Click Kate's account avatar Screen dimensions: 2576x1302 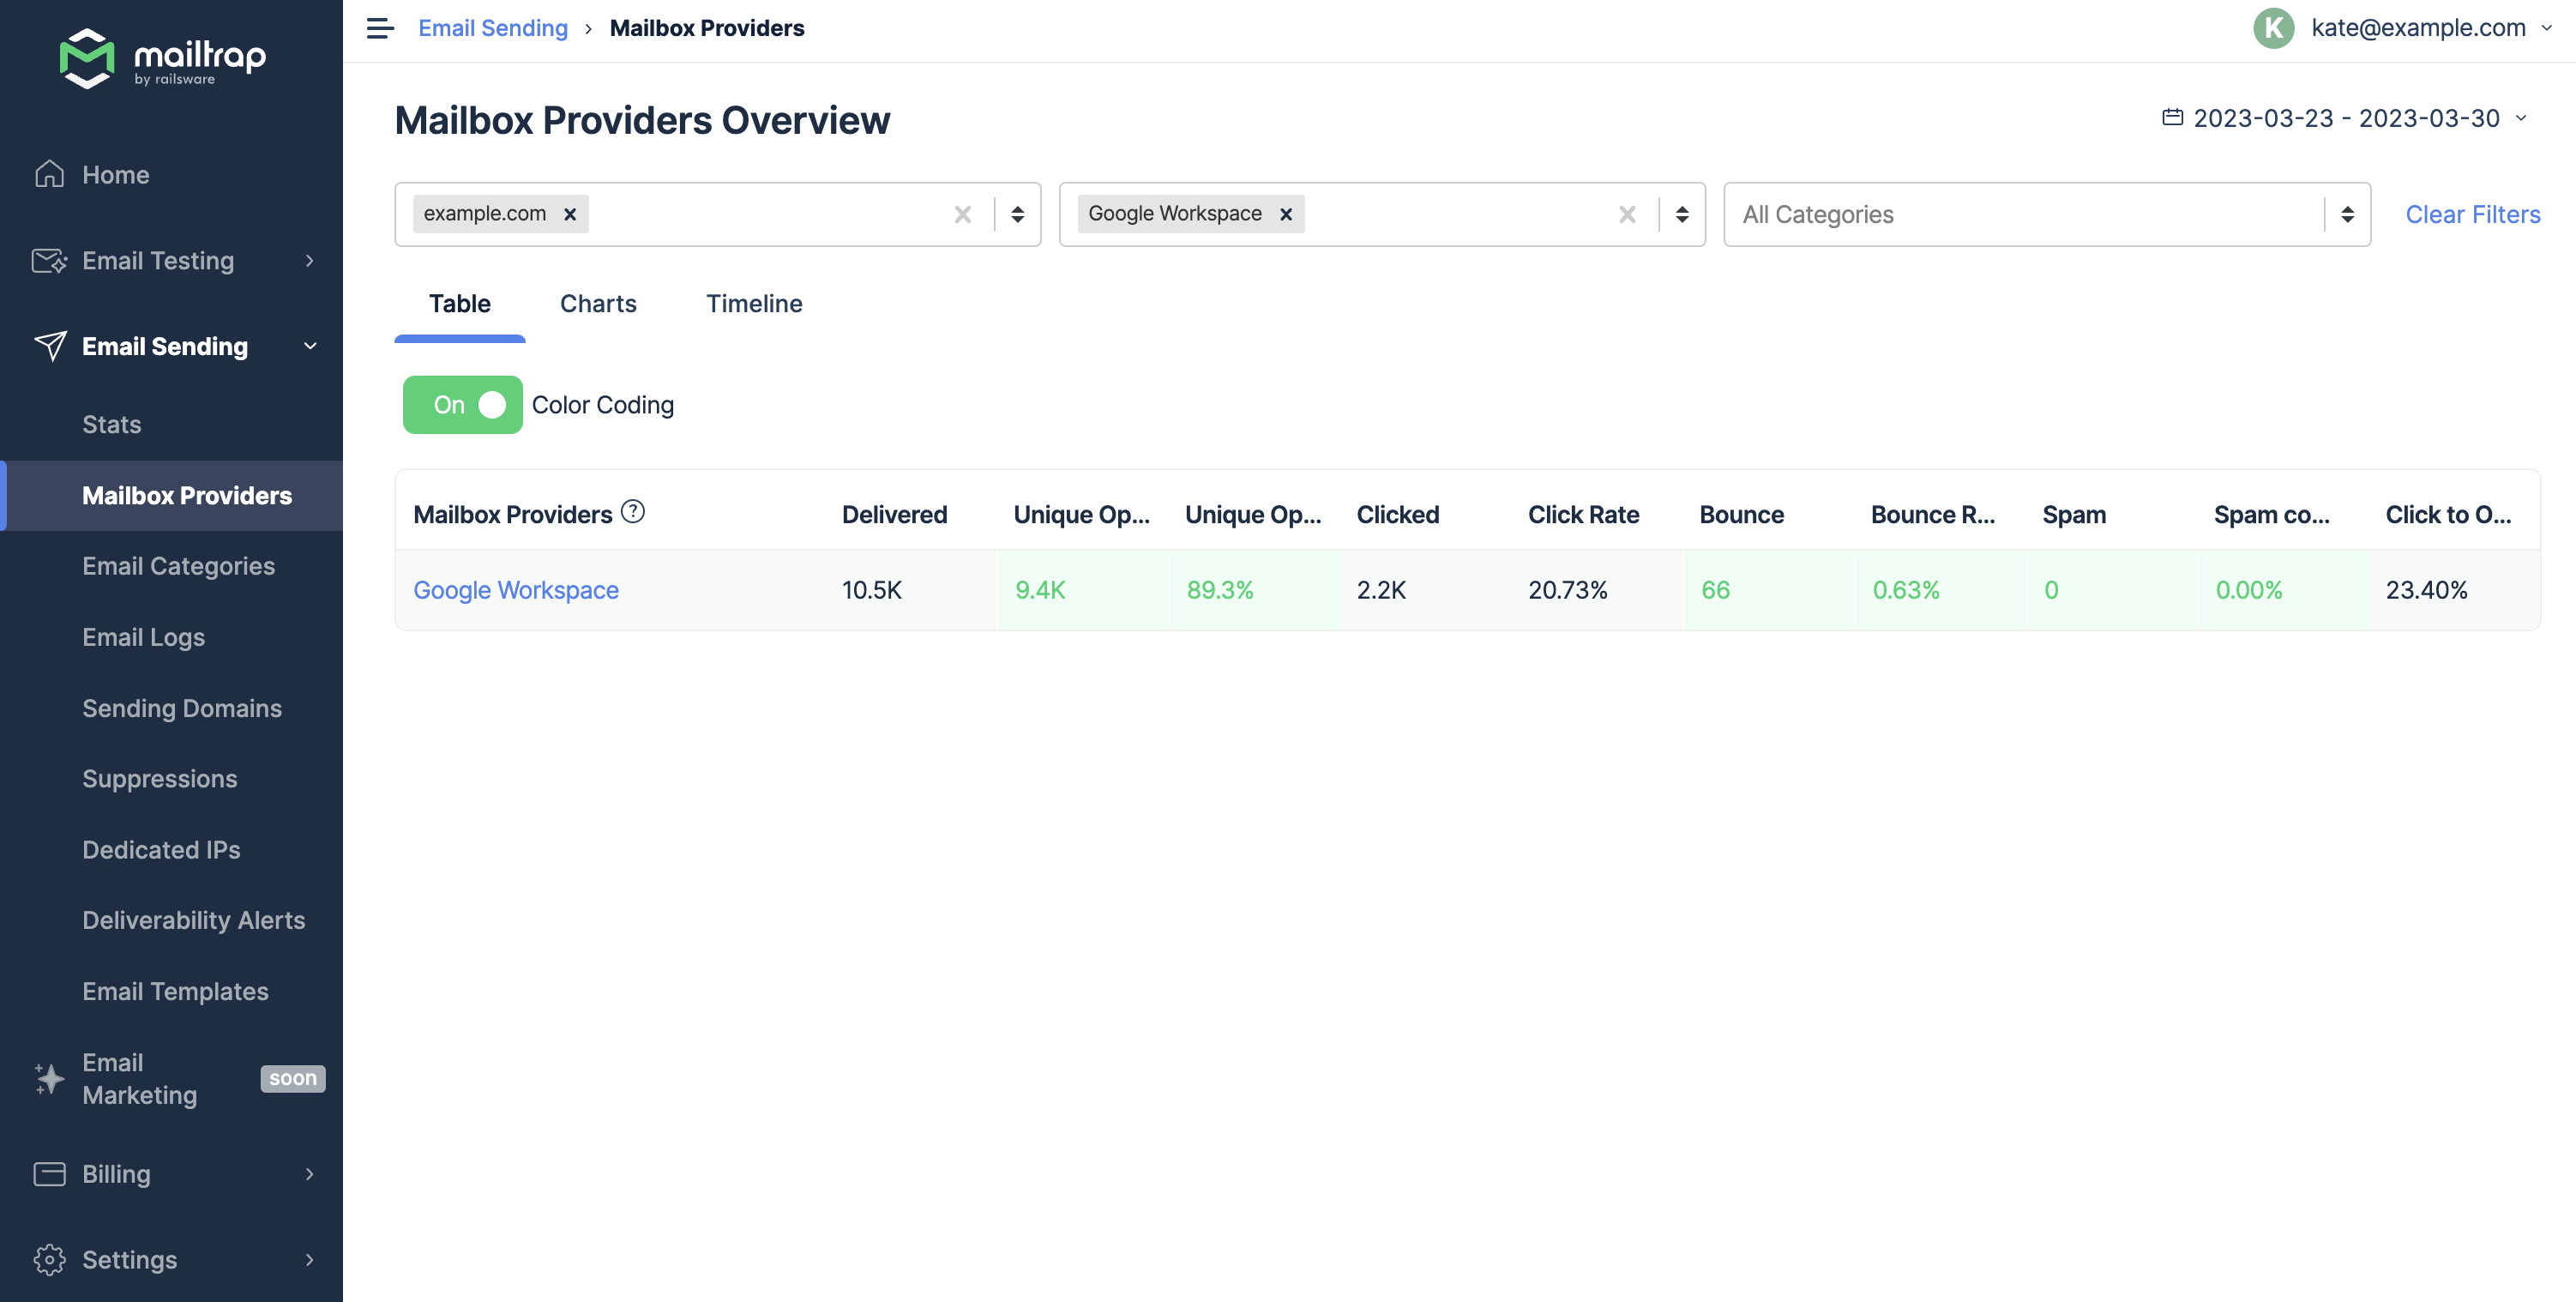click(2274, 28)
